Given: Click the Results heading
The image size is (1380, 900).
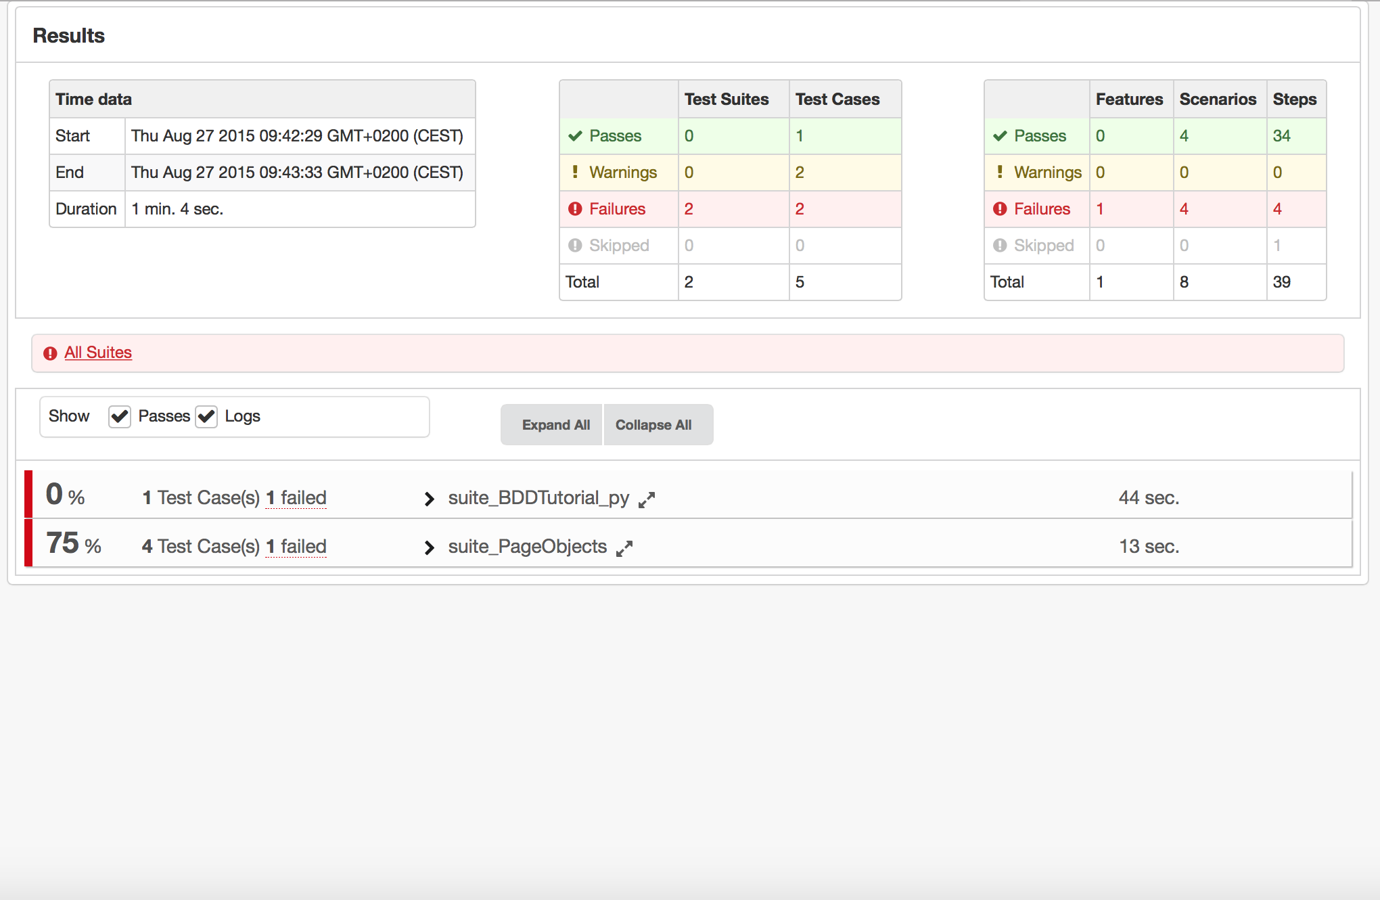Looking at the screenshot, I should (69, 36).
